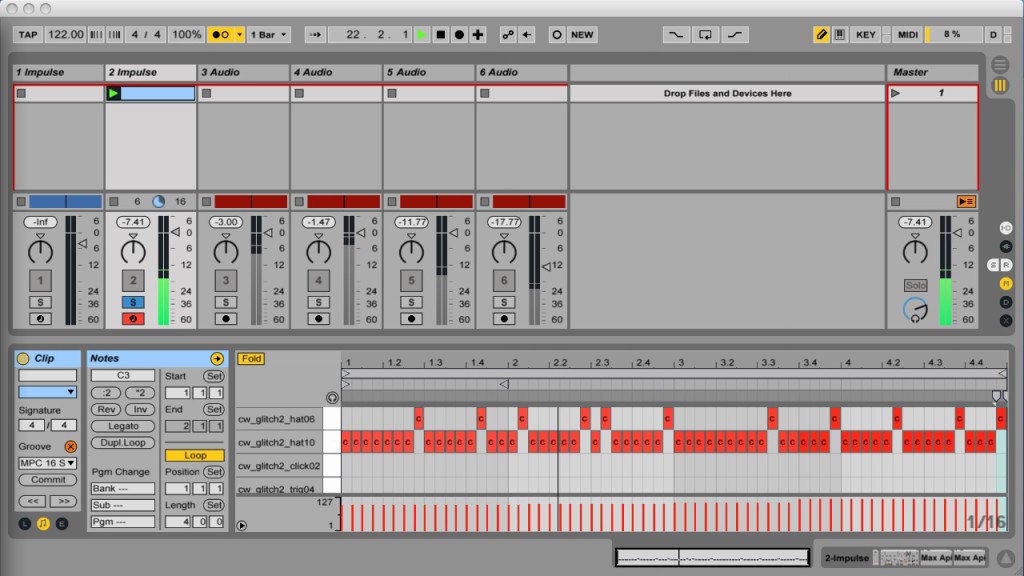The width and height of the screenshot is (1024, 576).
Task: Select the 3 Audio track header
Action: pyautogui.click(x=243, y=72)
